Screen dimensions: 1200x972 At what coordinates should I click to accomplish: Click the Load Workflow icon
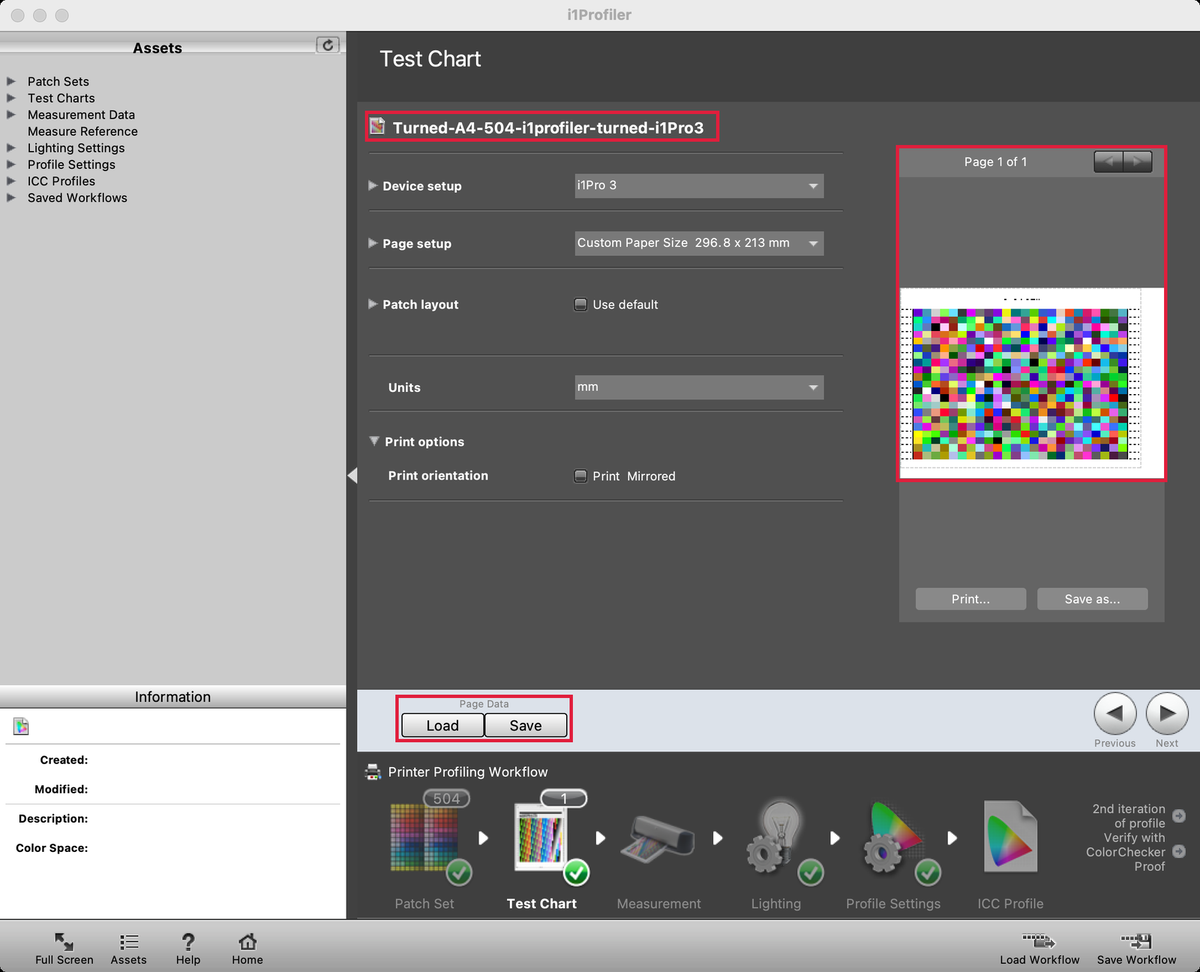click(1039, 942)
